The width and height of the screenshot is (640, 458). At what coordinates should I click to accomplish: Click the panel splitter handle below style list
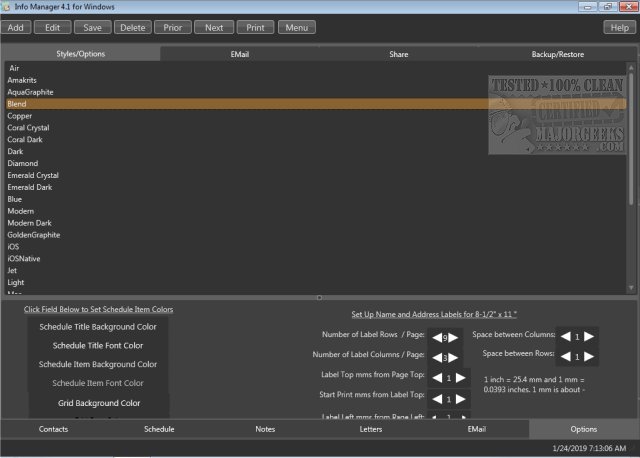coord(319,297)
